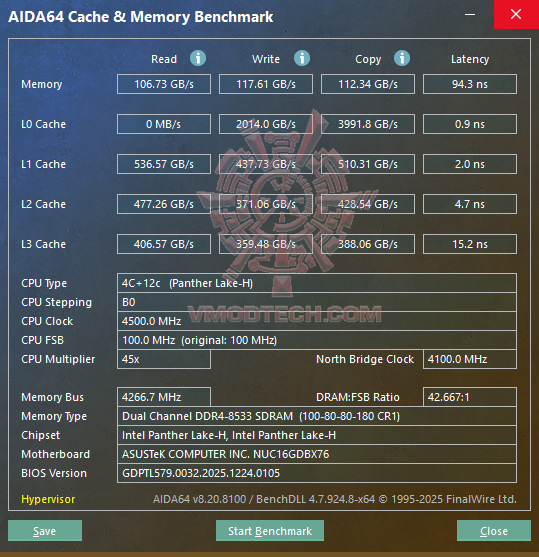Image resolution: width=539 pixels, height=557 pixels.
Task: Save the benchmark results
Action: click(45, 531)
